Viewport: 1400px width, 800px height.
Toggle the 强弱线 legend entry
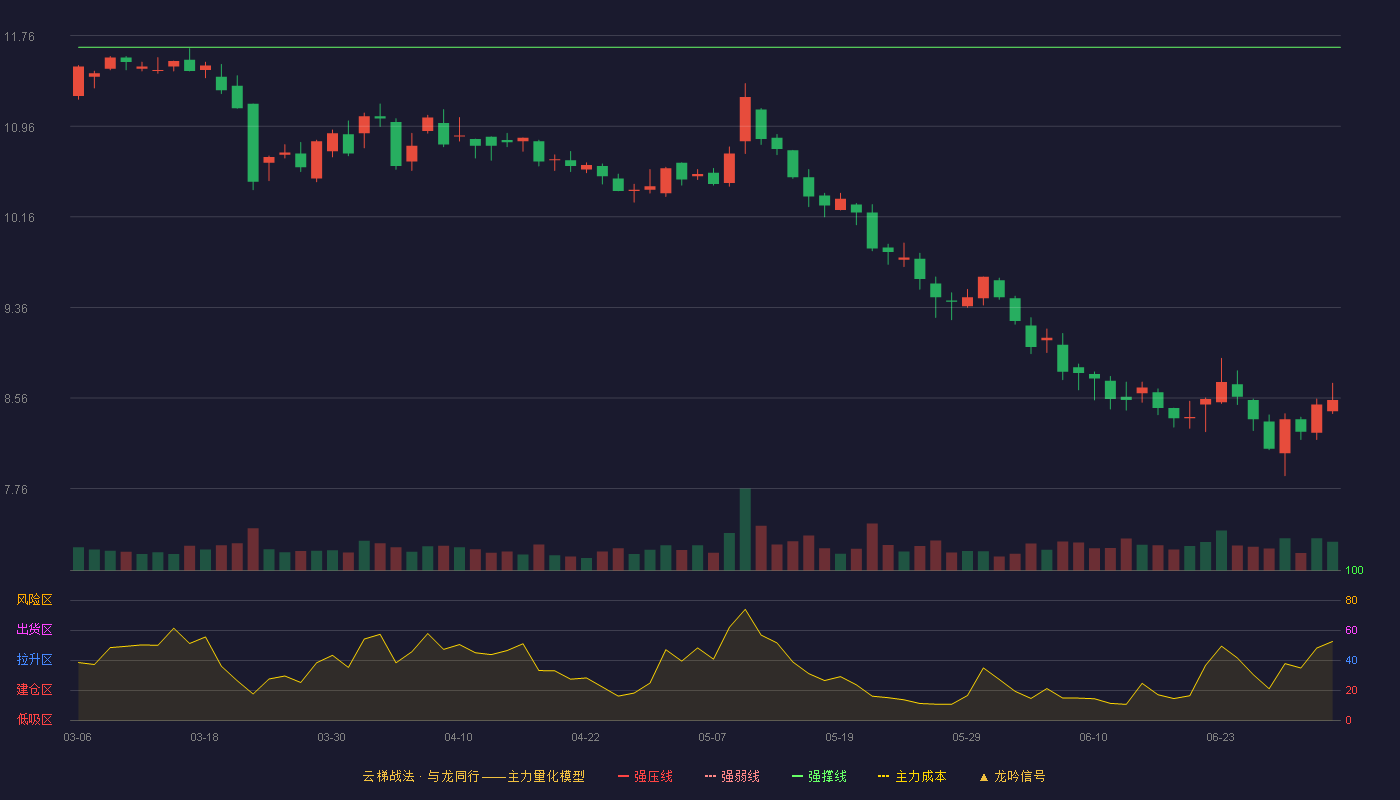point(732,776)
